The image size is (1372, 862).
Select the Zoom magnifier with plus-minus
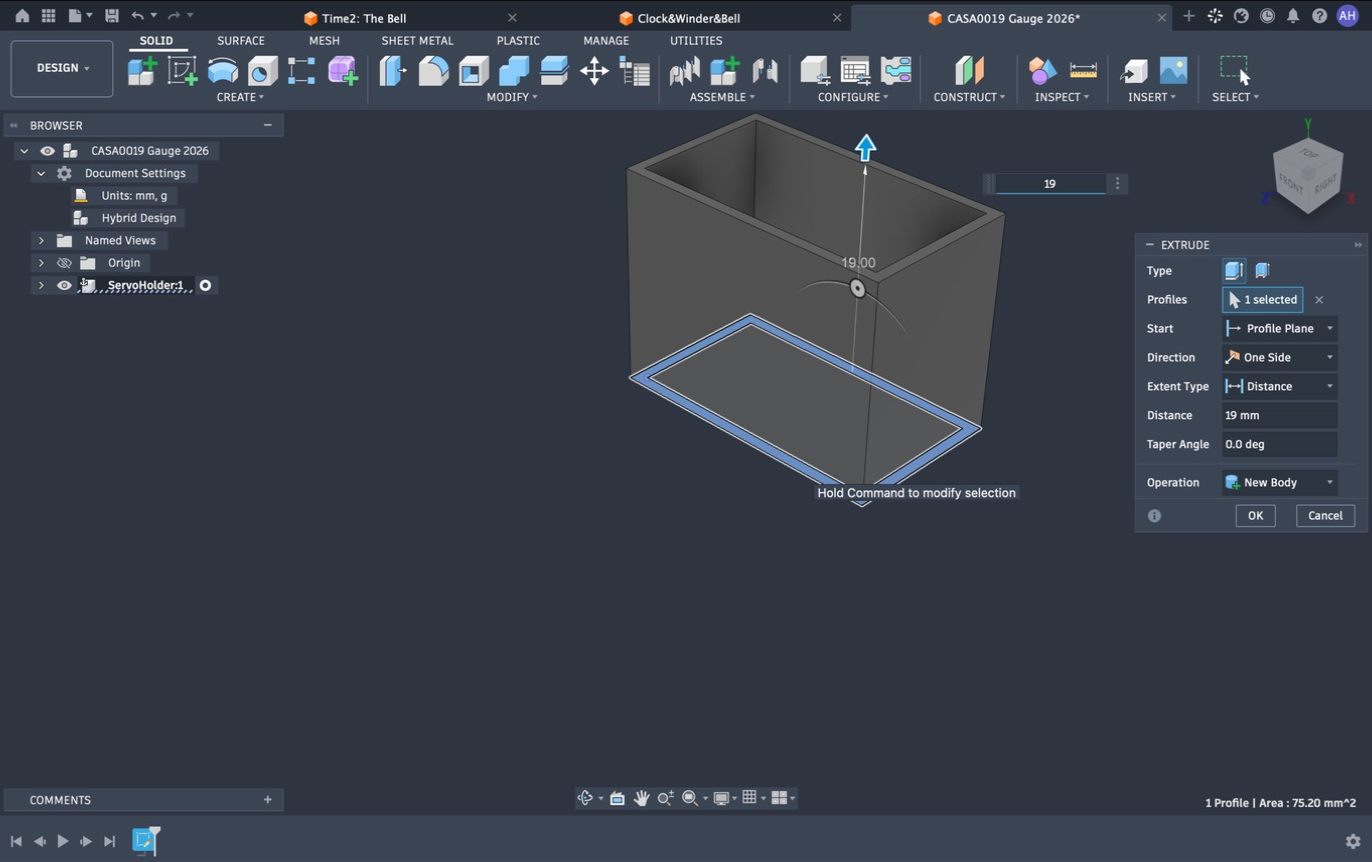click(665, 798)
